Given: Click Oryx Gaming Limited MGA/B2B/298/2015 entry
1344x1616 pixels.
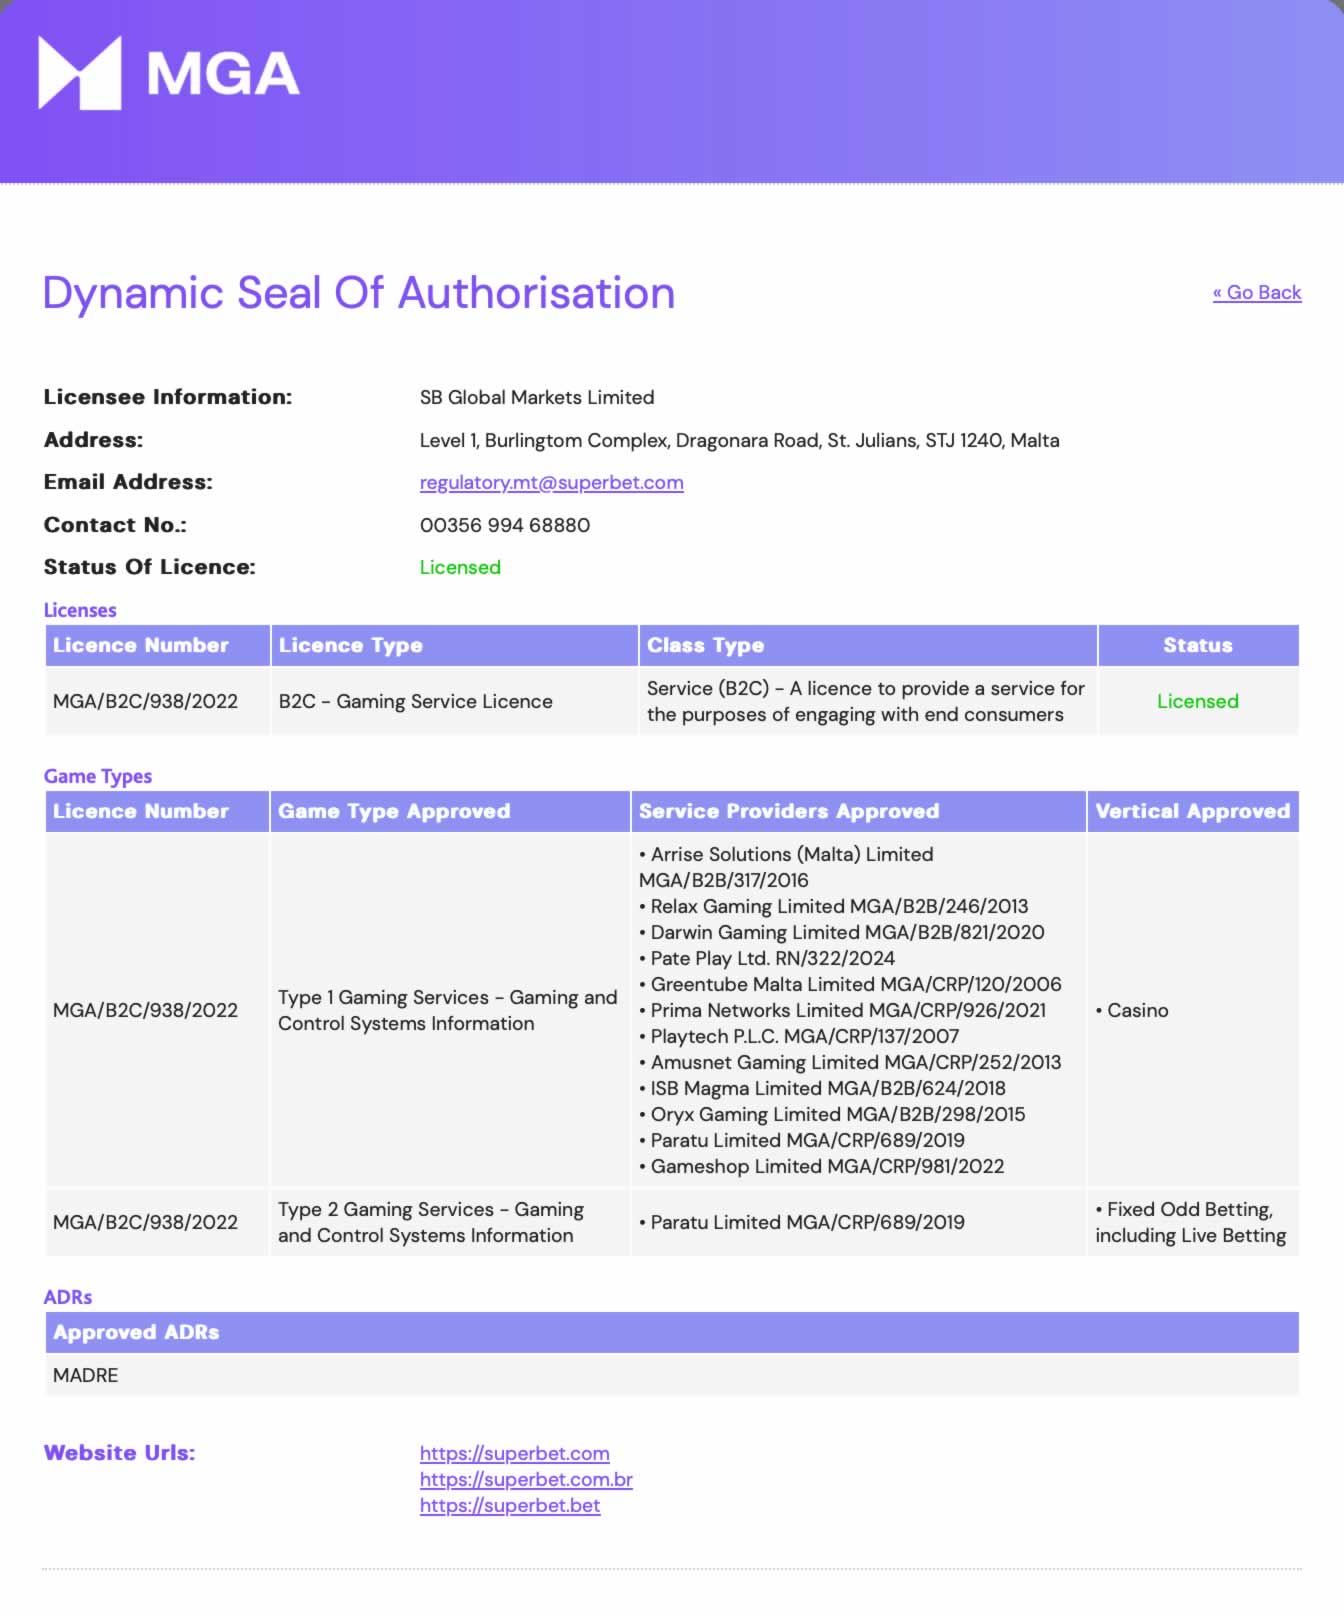Looking at the screenshot, I should pos(832,1114).
